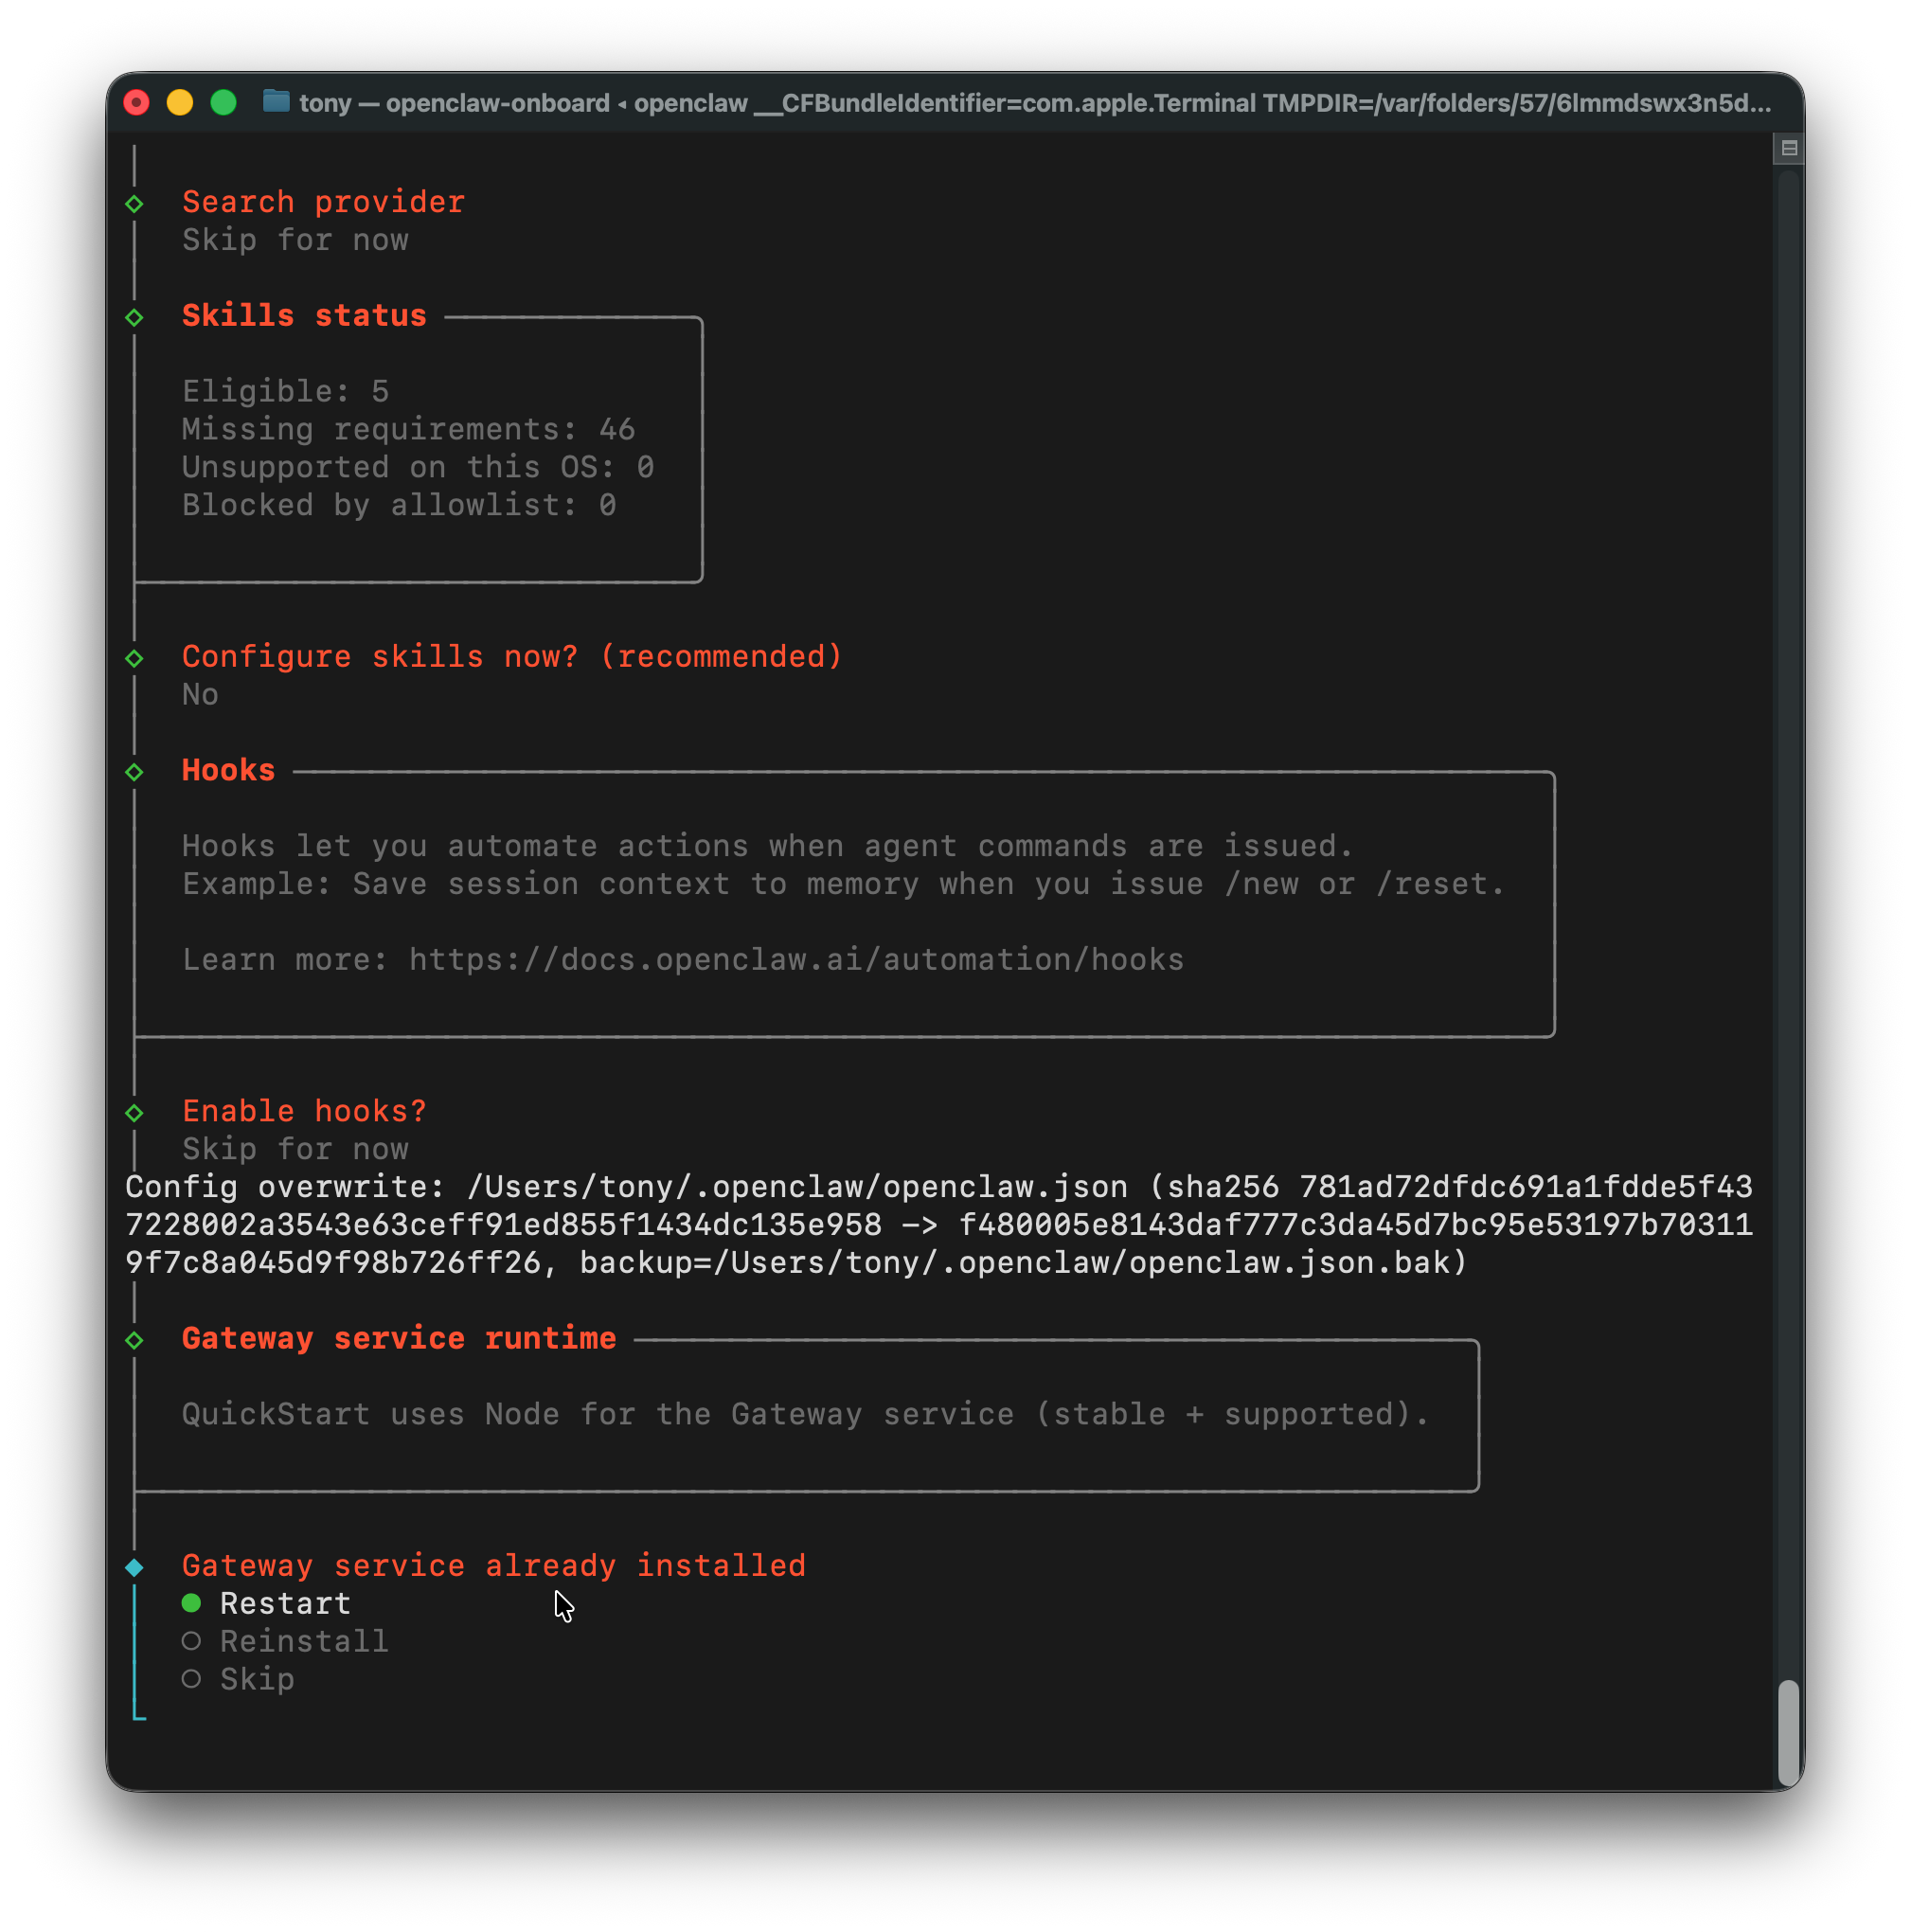Click the openclaw.json.bak backup path
Image resolution: width=1911 pixels, height=1932 pixels.
pyautogui.click(x=1090, y=1263)
